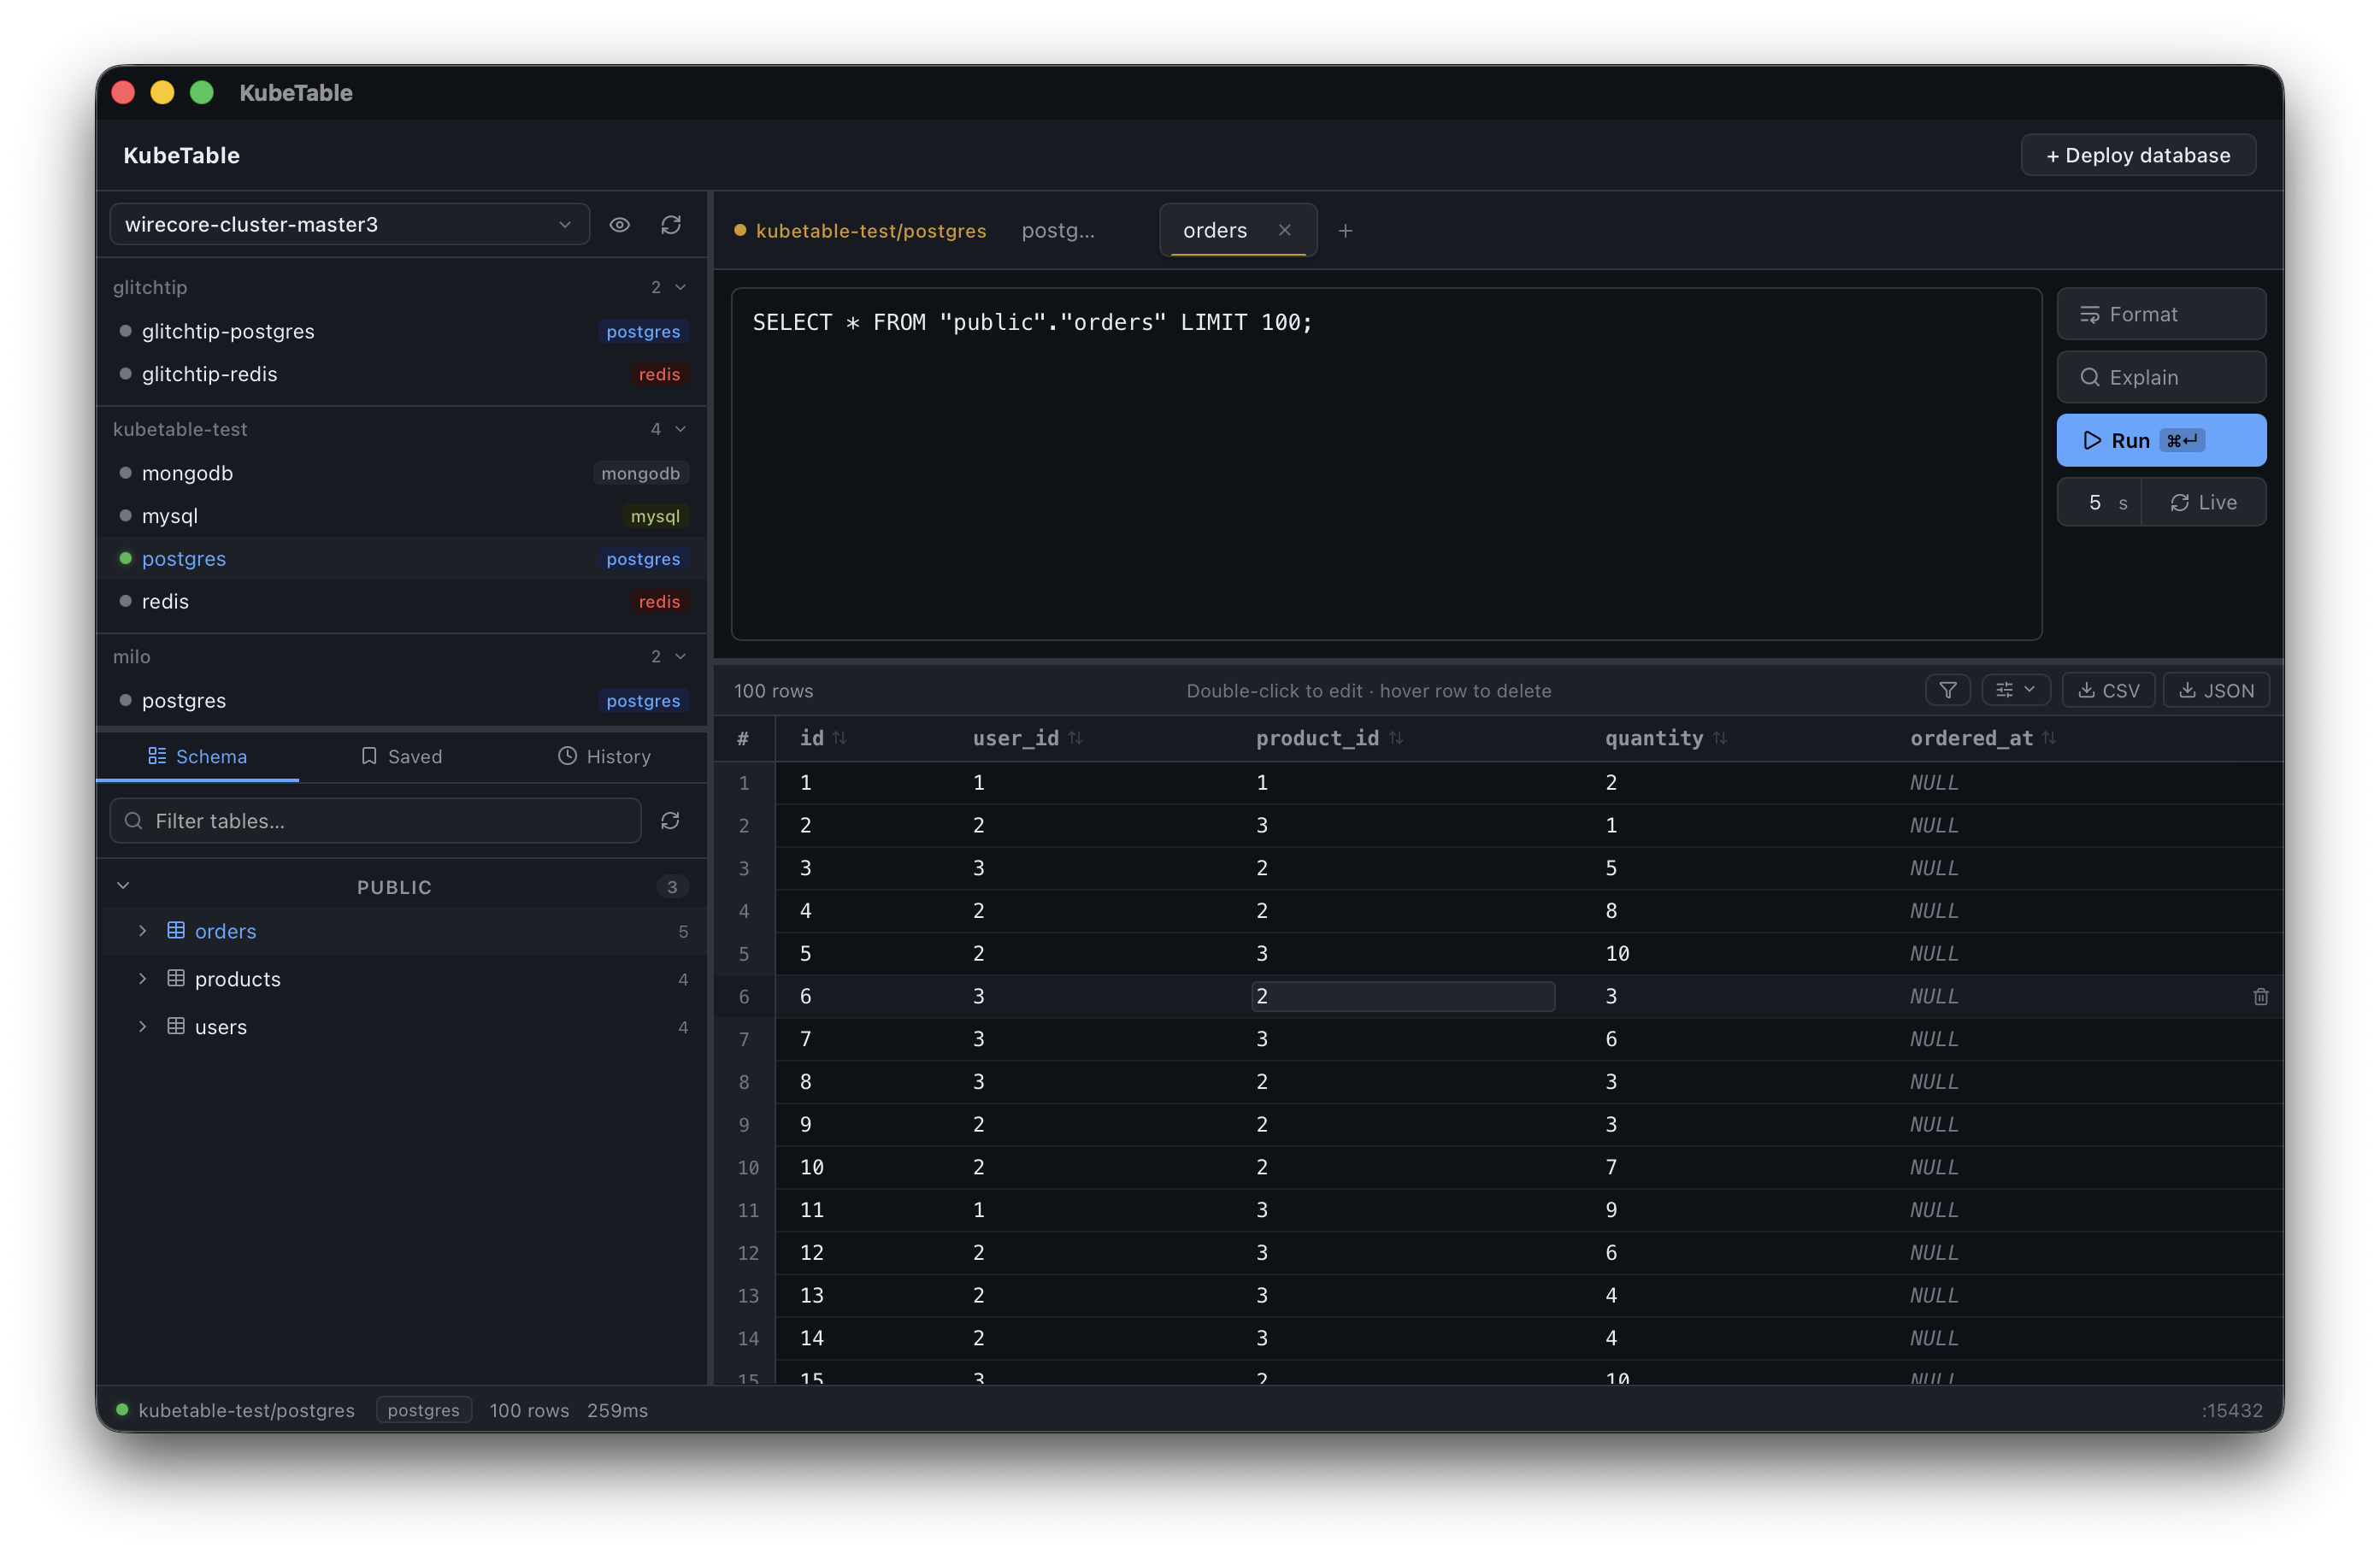
Task: Collapse the glitchtip namespace group
Action: coord(680,287)
